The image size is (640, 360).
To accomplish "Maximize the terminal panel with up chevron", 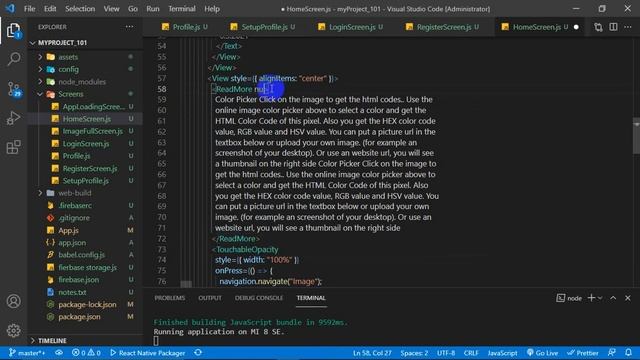I will [613, 298].
